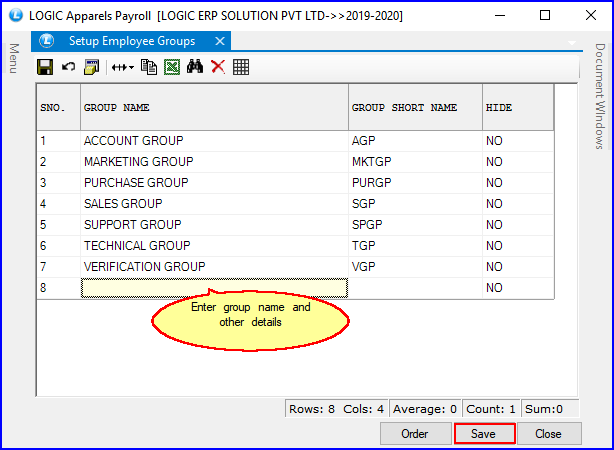Minimize the LOGIC Apparels Payroll window

[500, 15]
